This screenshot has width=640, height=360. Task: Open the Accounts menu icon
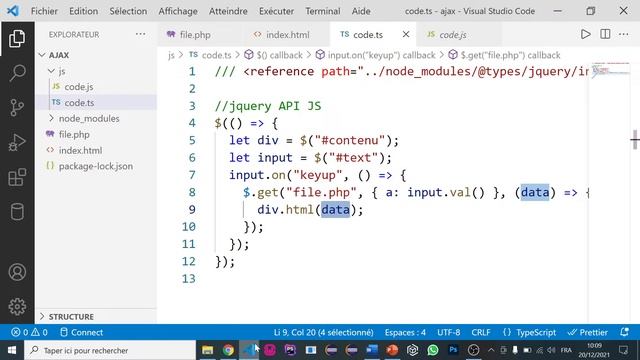pyautogui.click(x=17, y=272)
